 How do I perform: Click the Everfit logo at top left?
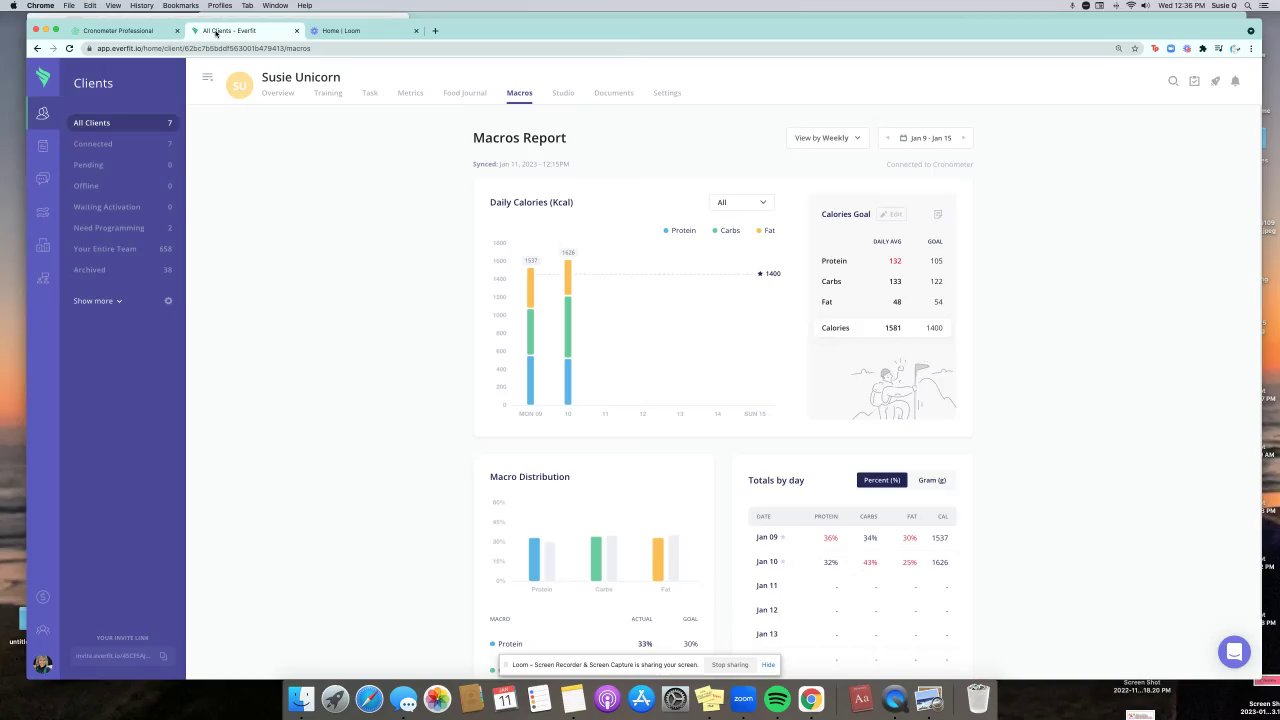point(42,77)
